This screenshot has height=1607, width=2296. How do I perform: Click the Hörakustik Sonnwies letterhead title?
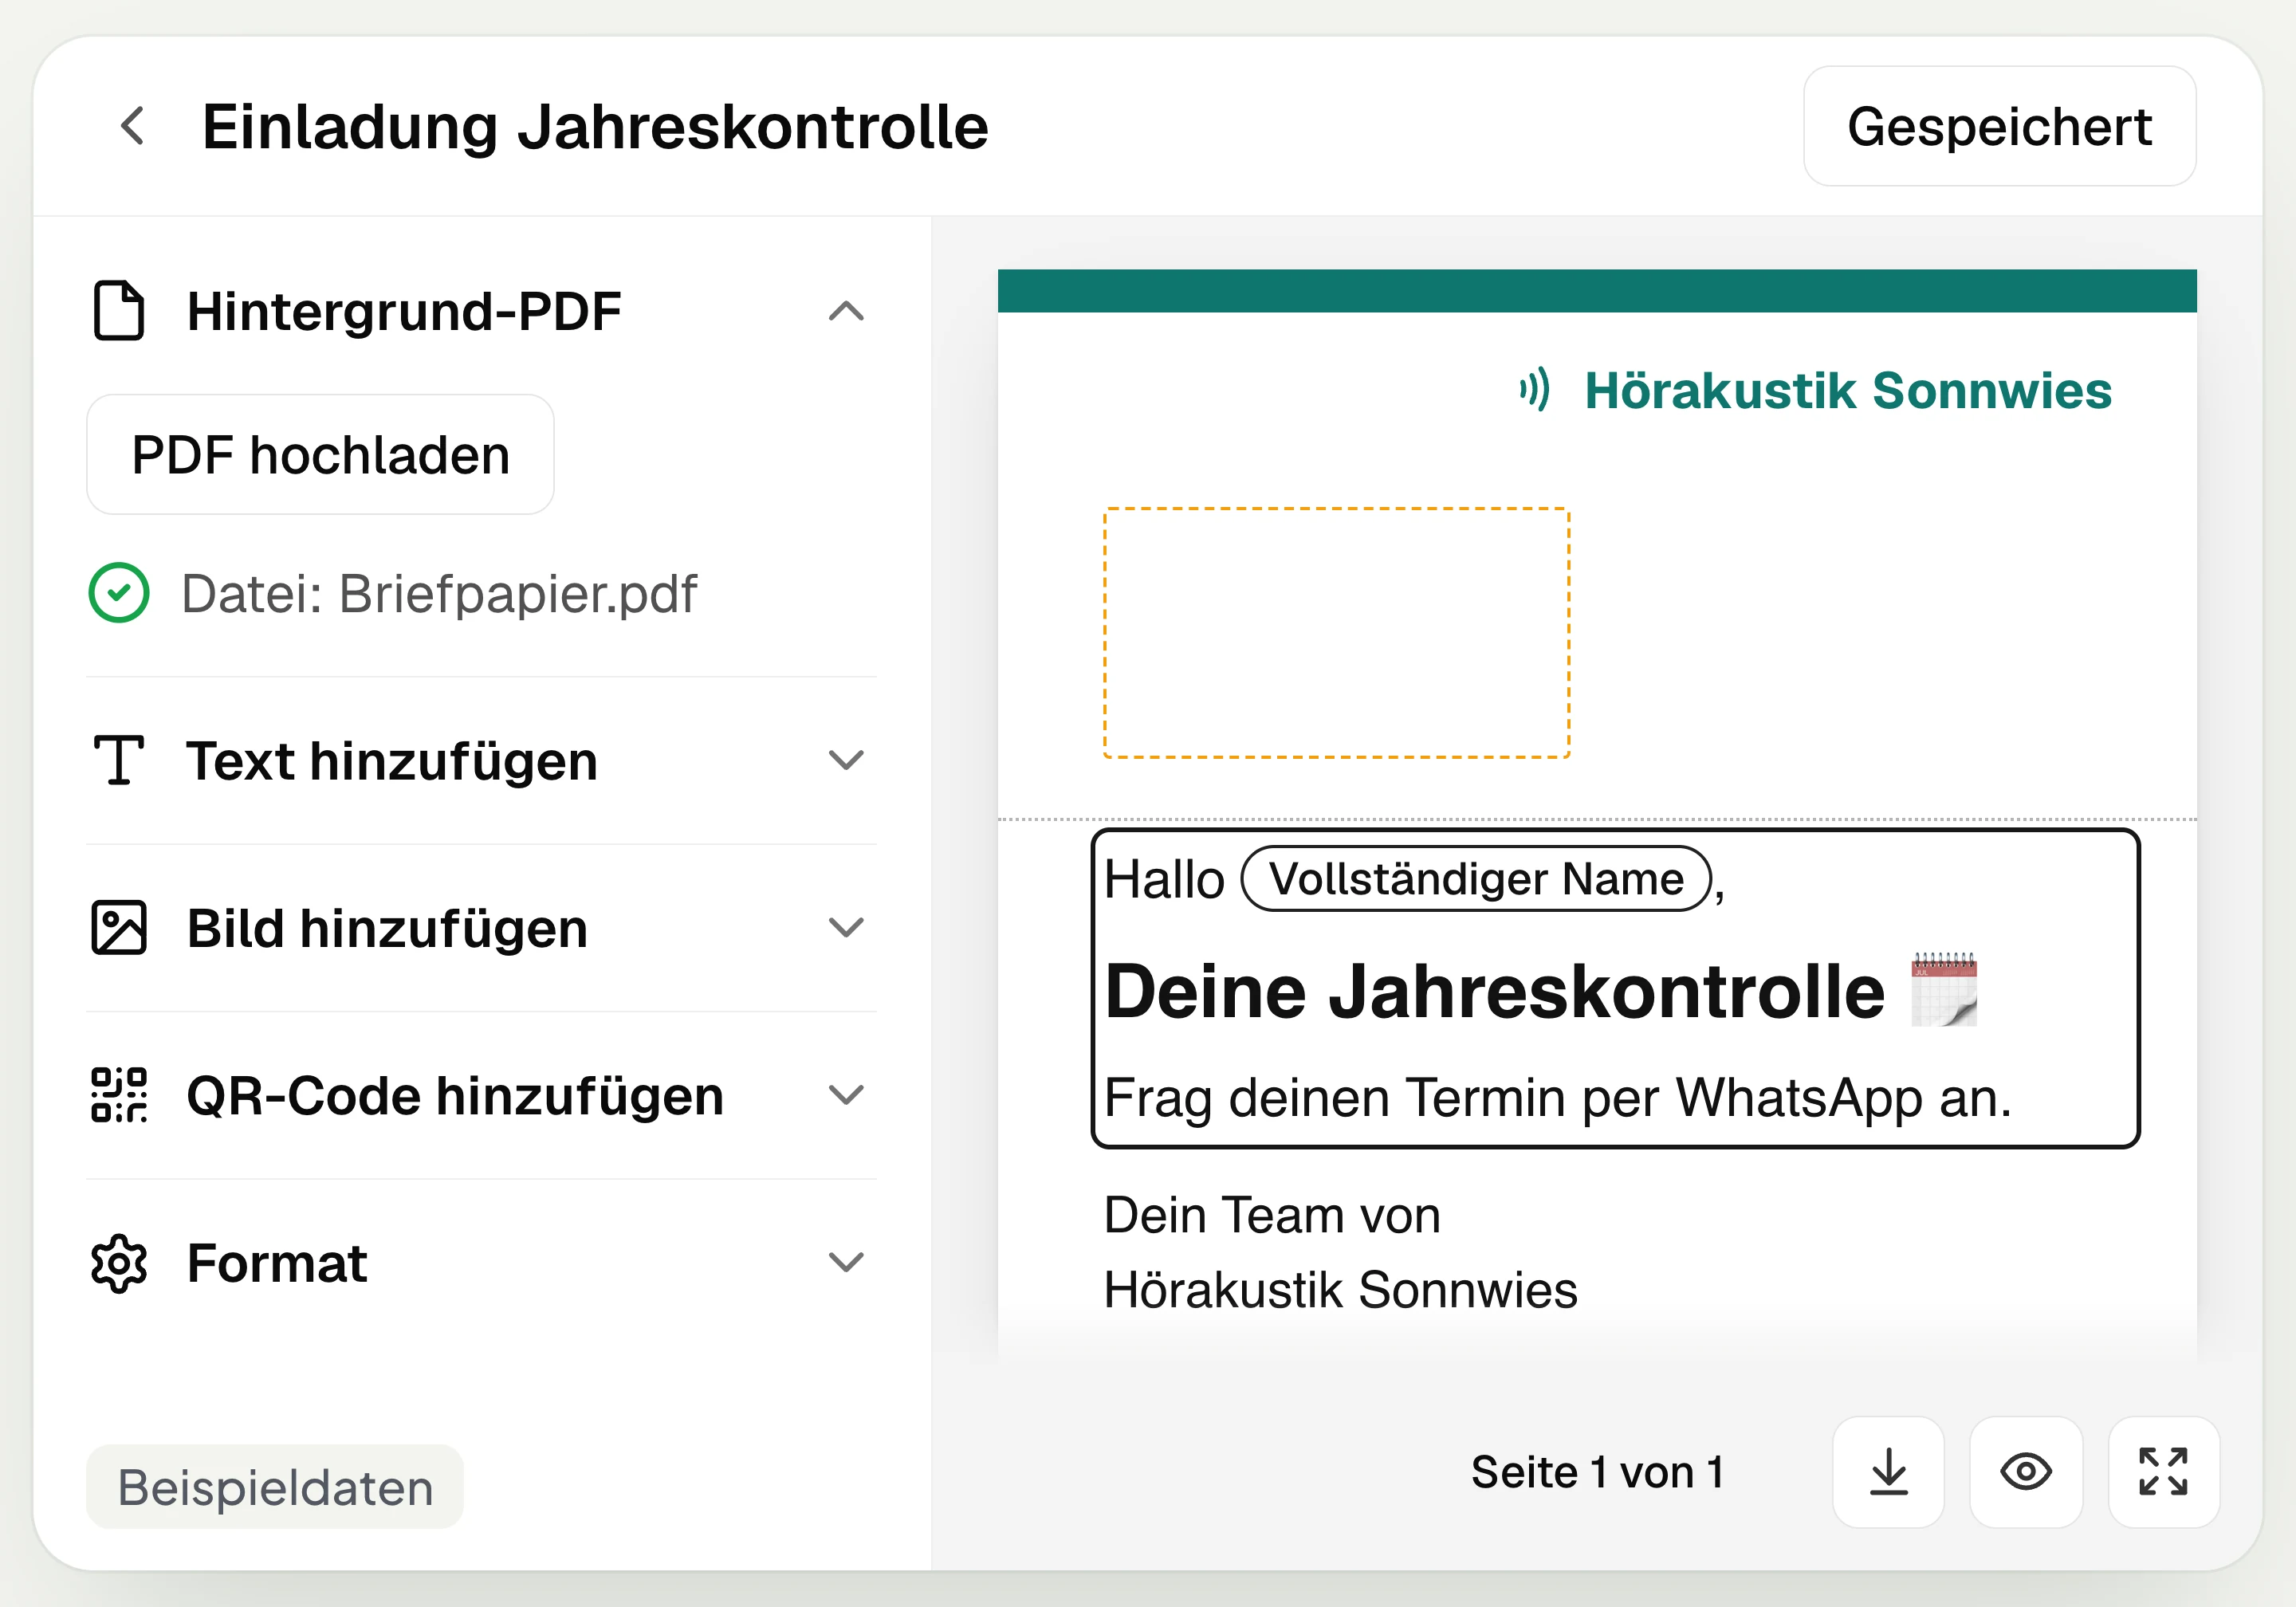[x=1848, y=390]
